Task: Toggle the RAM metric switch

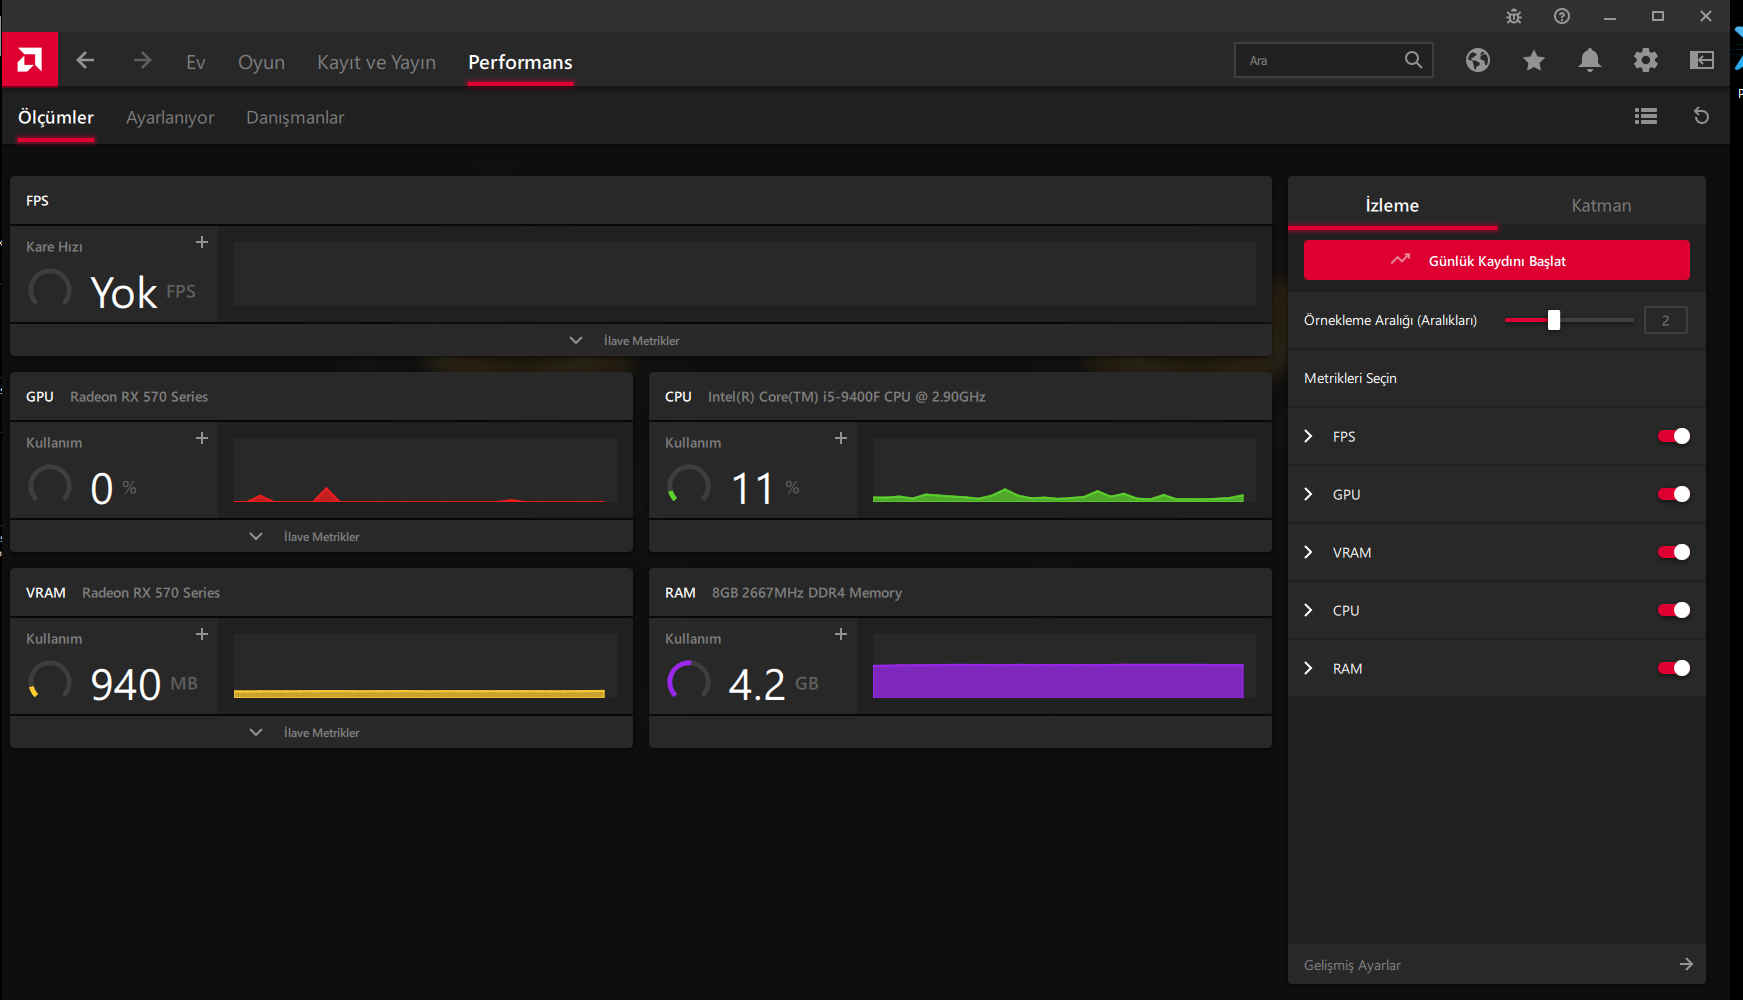Action: [1673, 668]
